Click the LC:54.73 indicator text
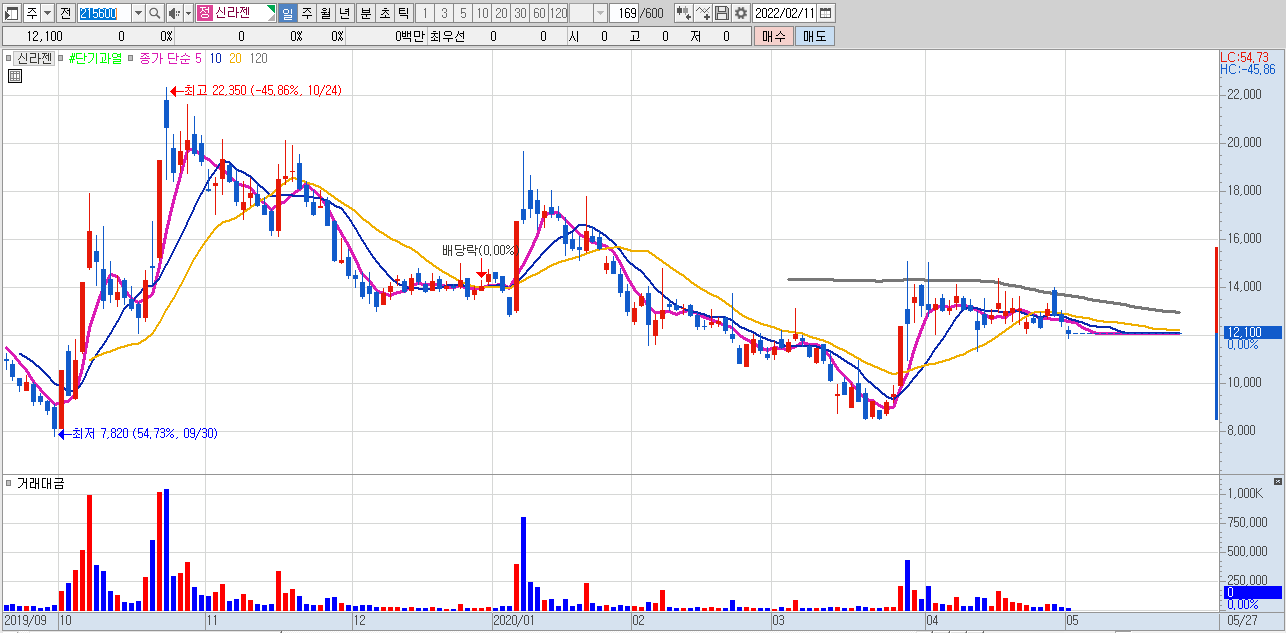1286x633 pixels. click(1245, 57)
